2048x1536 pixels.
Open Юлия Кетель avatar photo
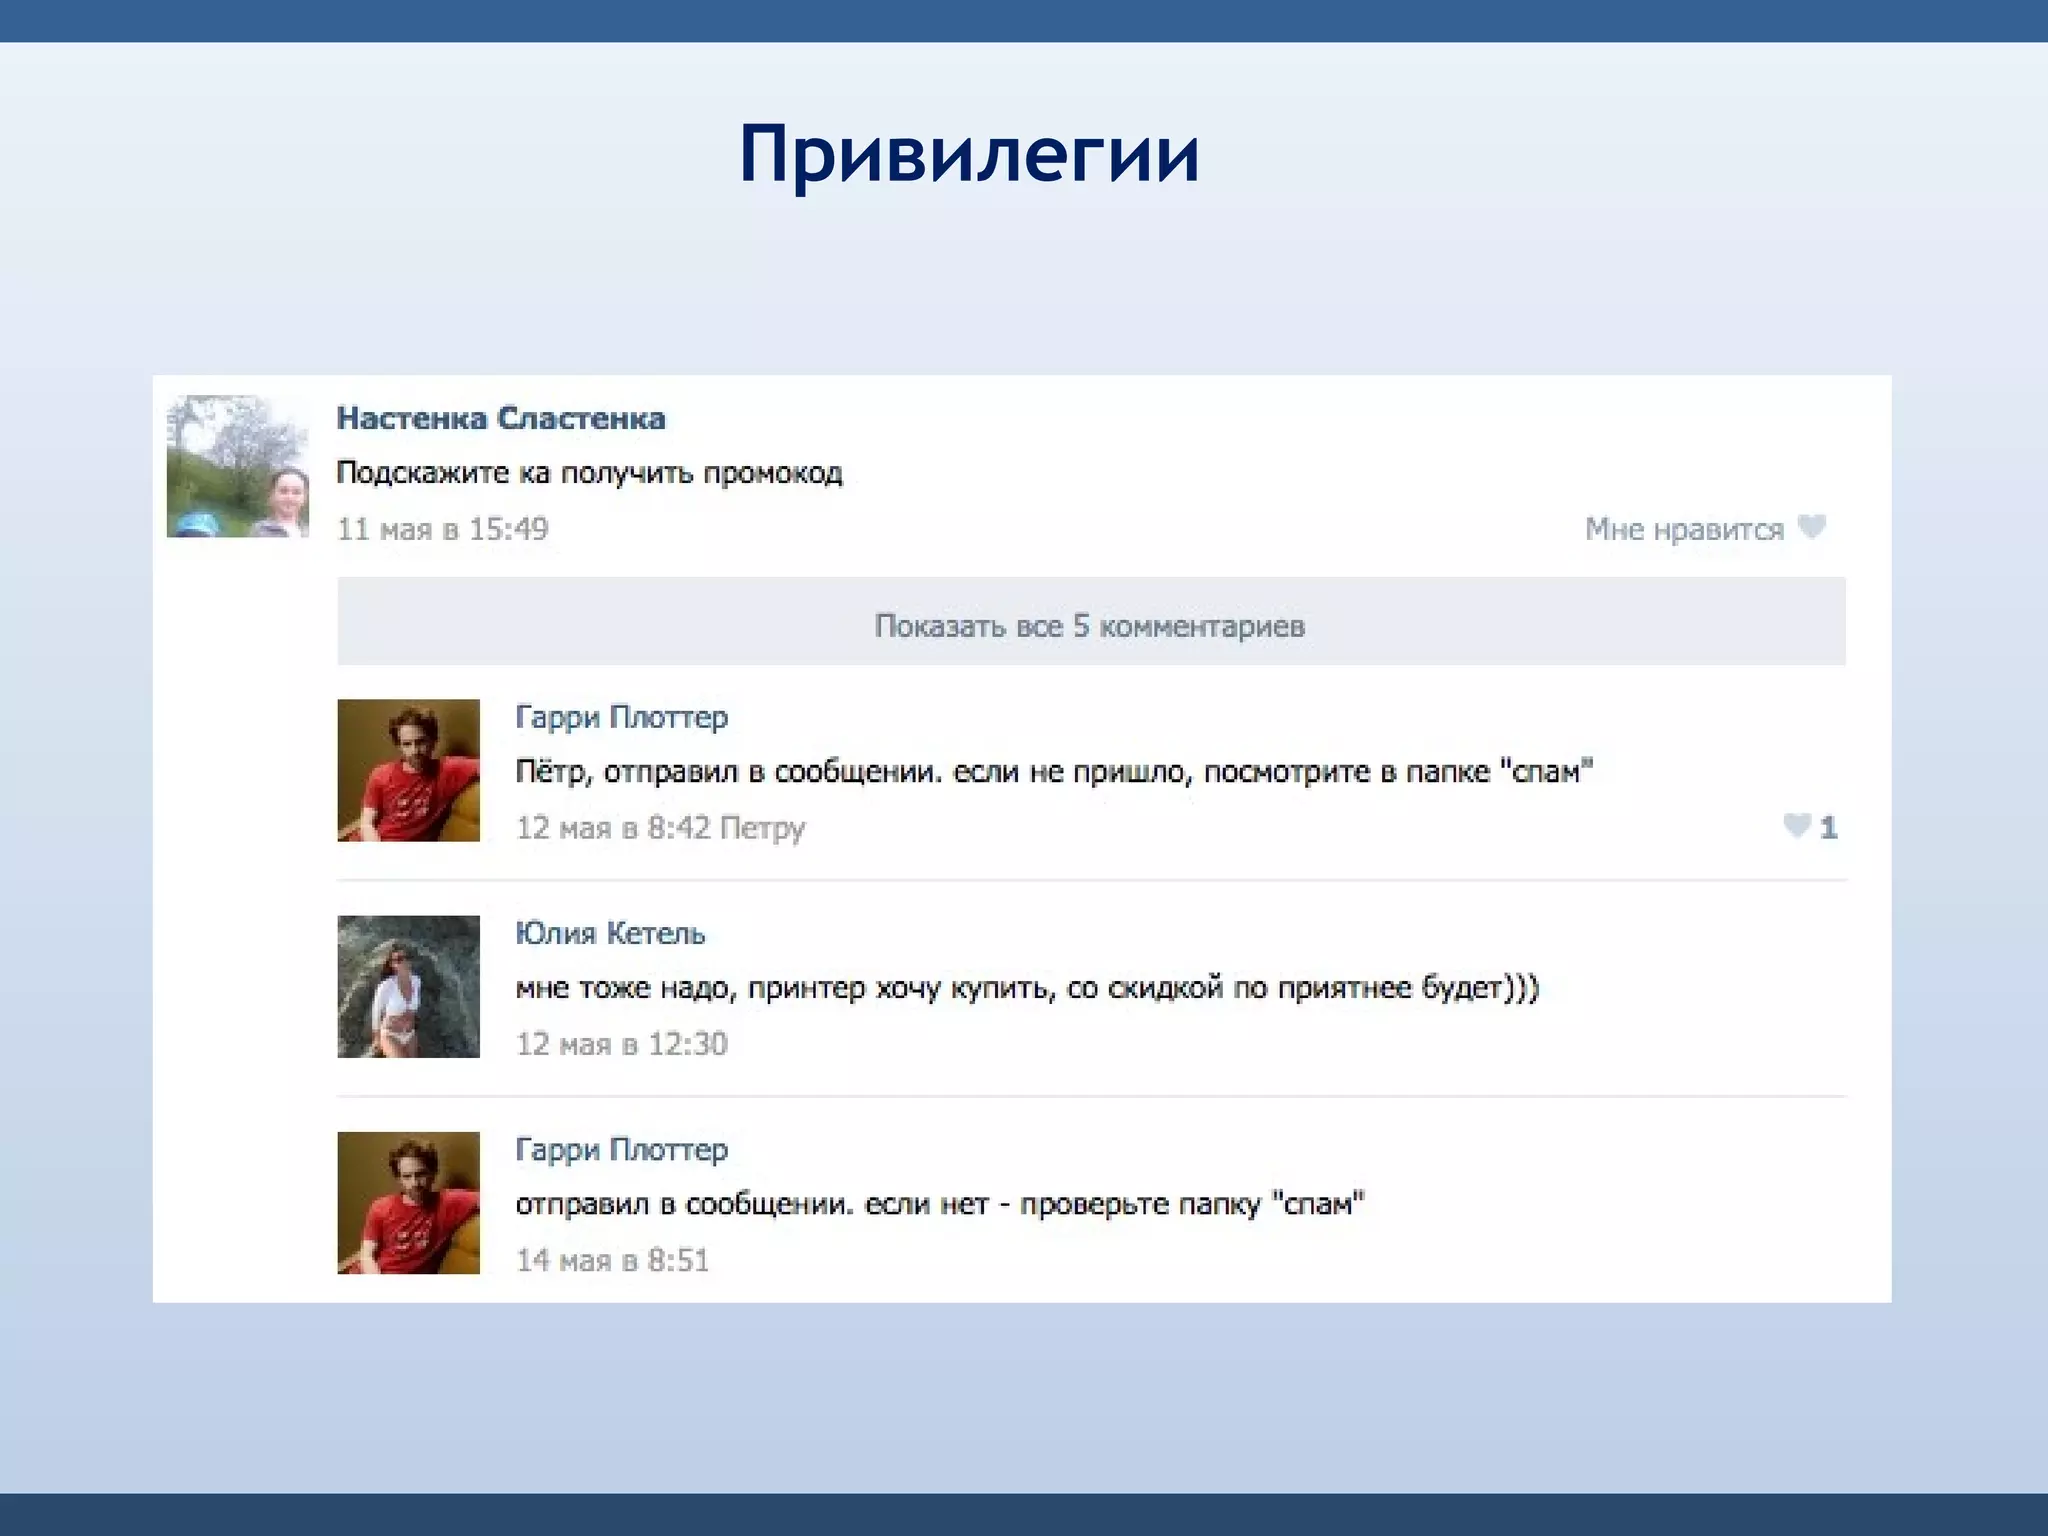click(x=408, y=986)
